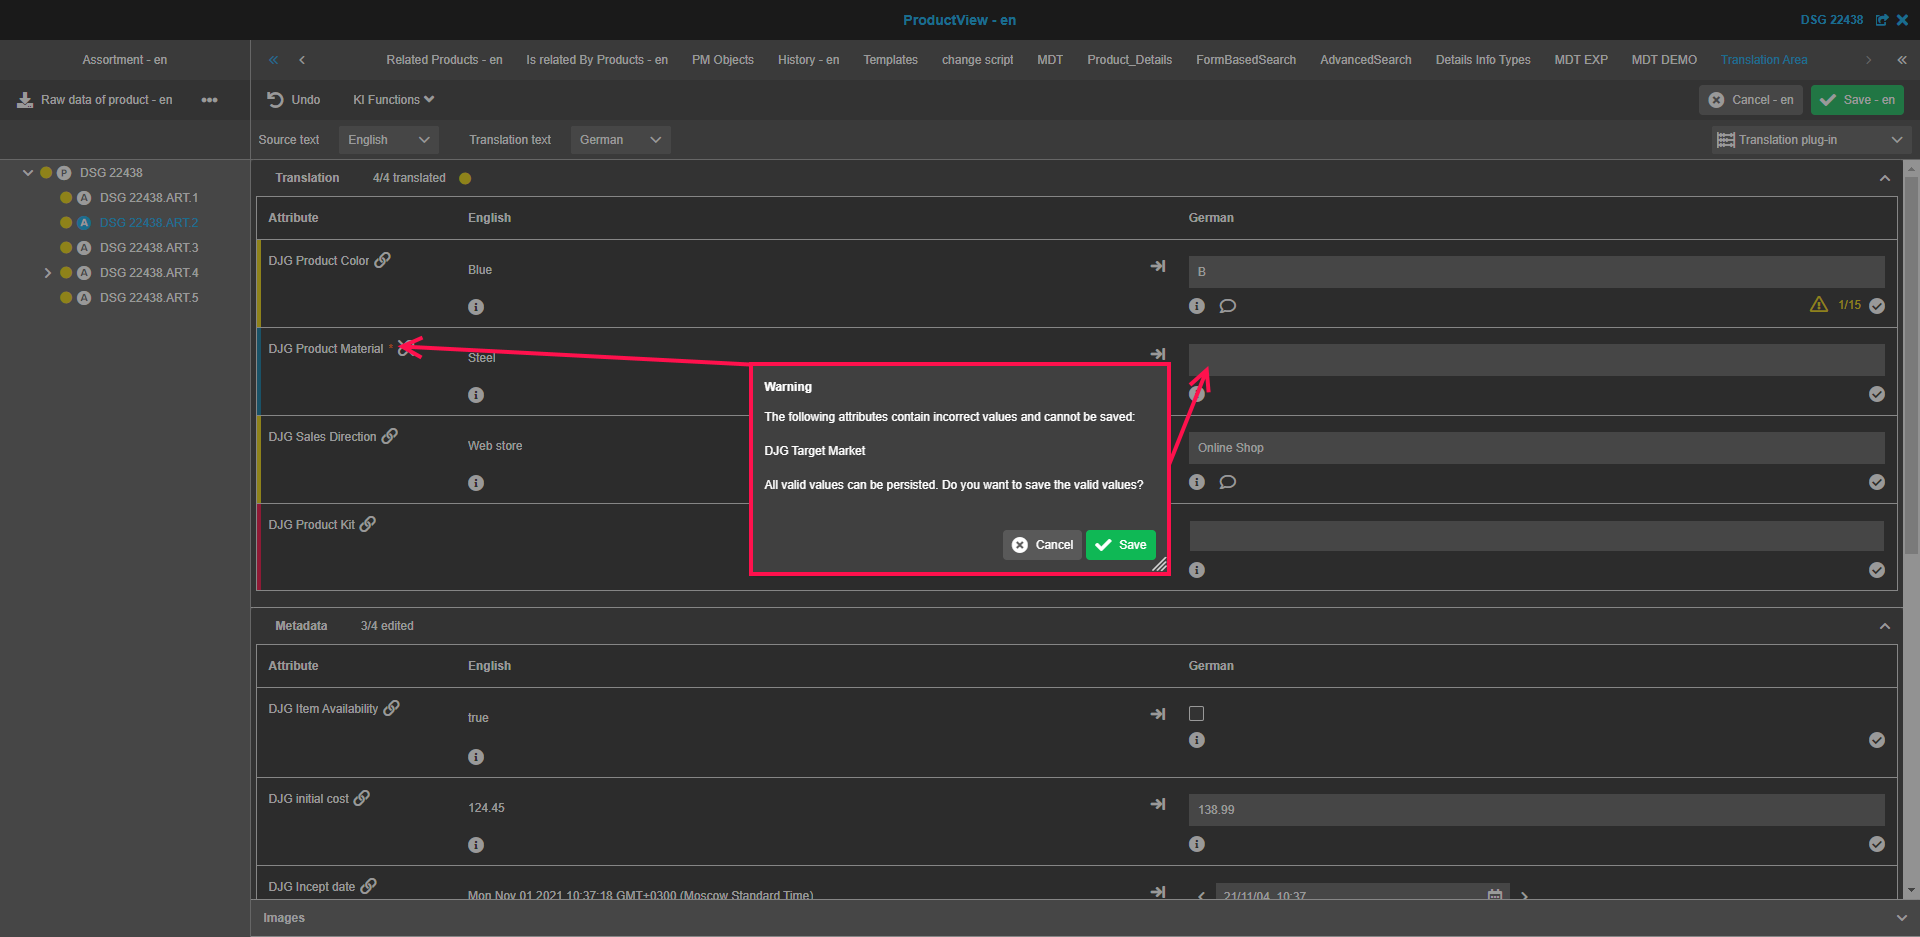Toggle the DJG Item Availability German checkbox
This screenshot has height=937, width=1920.
(x=1196, y=714)
